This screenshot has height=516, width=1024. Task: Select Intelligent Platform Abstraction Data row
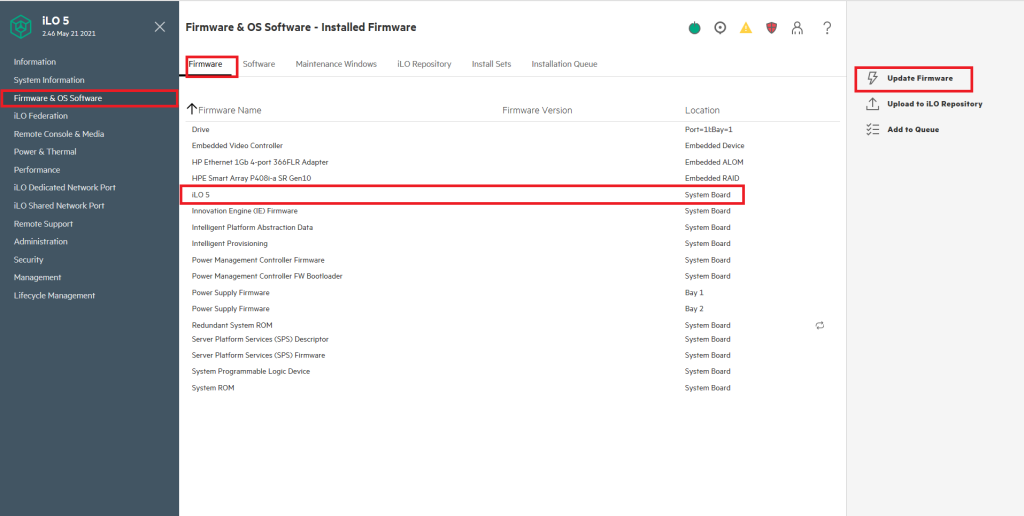pos(513,227)
